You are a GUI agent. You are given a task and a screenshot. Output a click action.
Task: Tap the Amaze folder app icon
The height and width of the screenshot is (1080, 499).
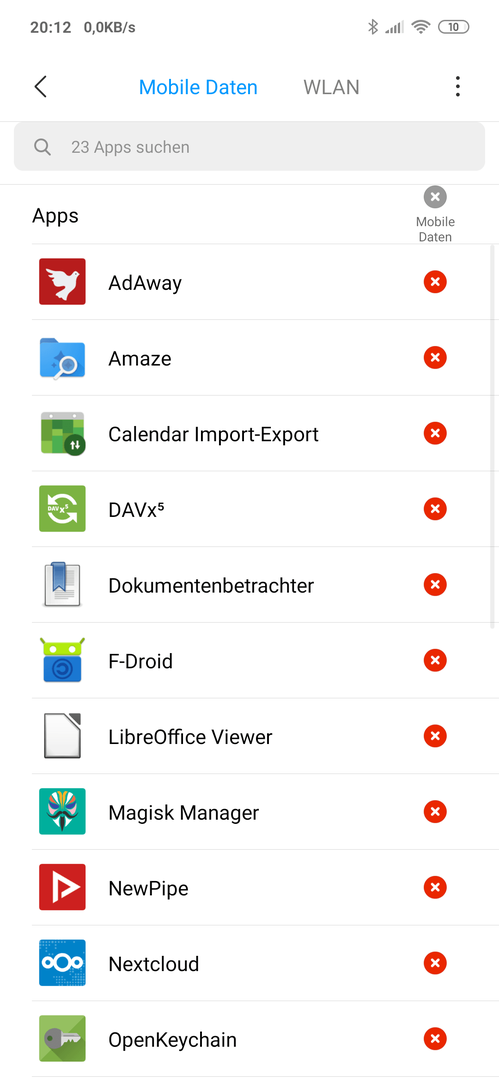pyautogui.click(x=62, y=357)
